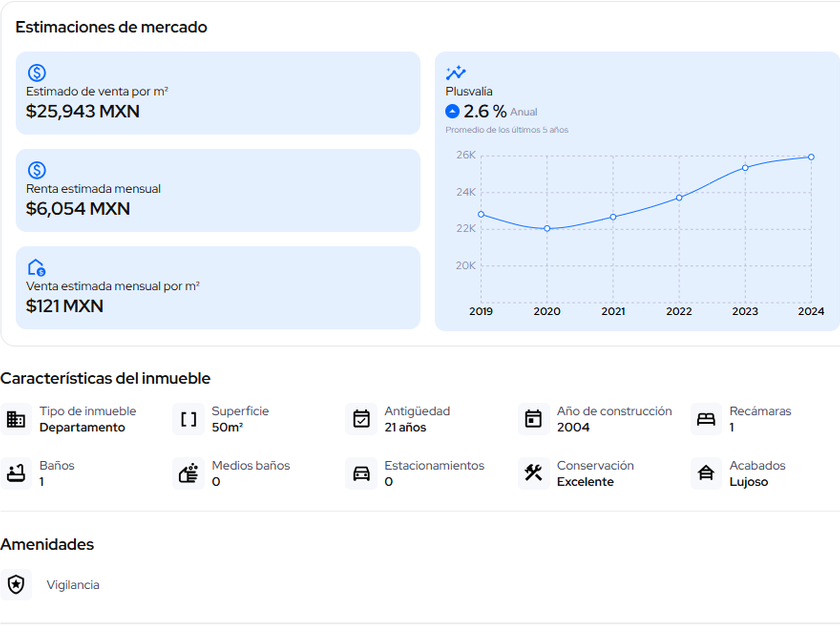The width and height of the screenshot is (840, 630).
Task: Click the dollar icon above Estimado de venta
Action: (x=37, y=73)
